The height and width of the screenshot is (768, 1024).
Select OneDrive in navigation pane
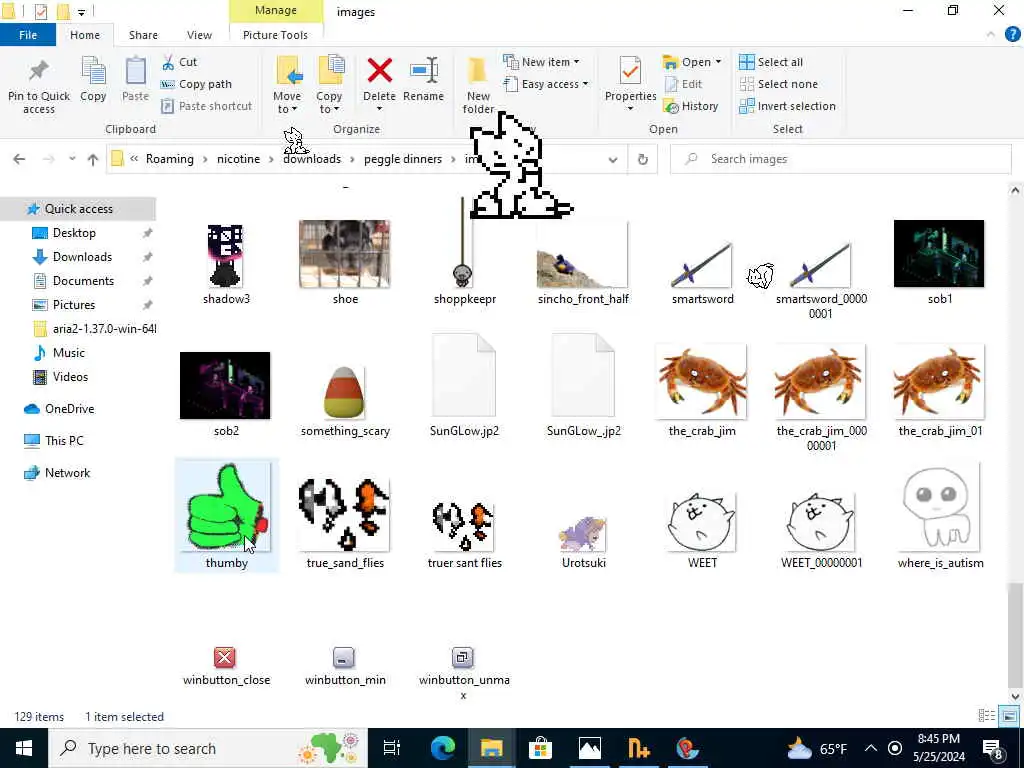click(x=69, y=409)
